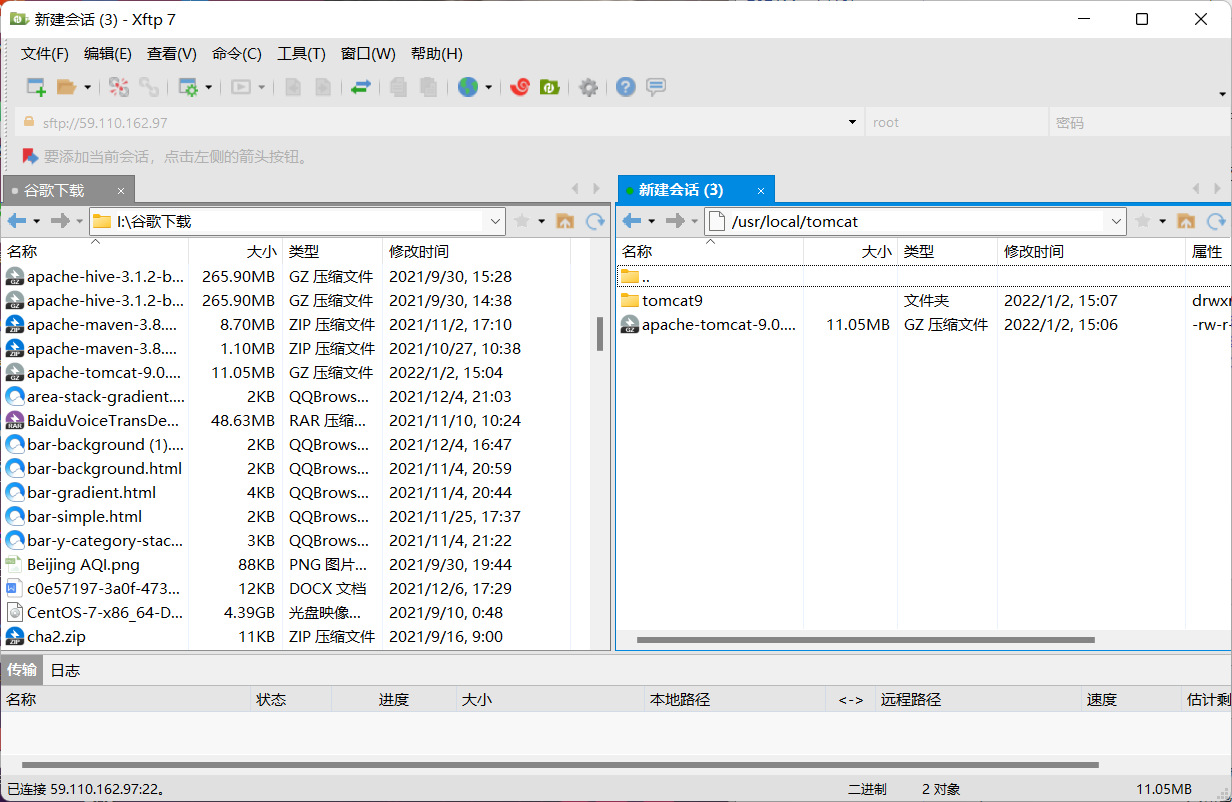Expand the remote path /usr/local/tomcat dropdown
1232x802 pixels.
tap(1116, 221)
